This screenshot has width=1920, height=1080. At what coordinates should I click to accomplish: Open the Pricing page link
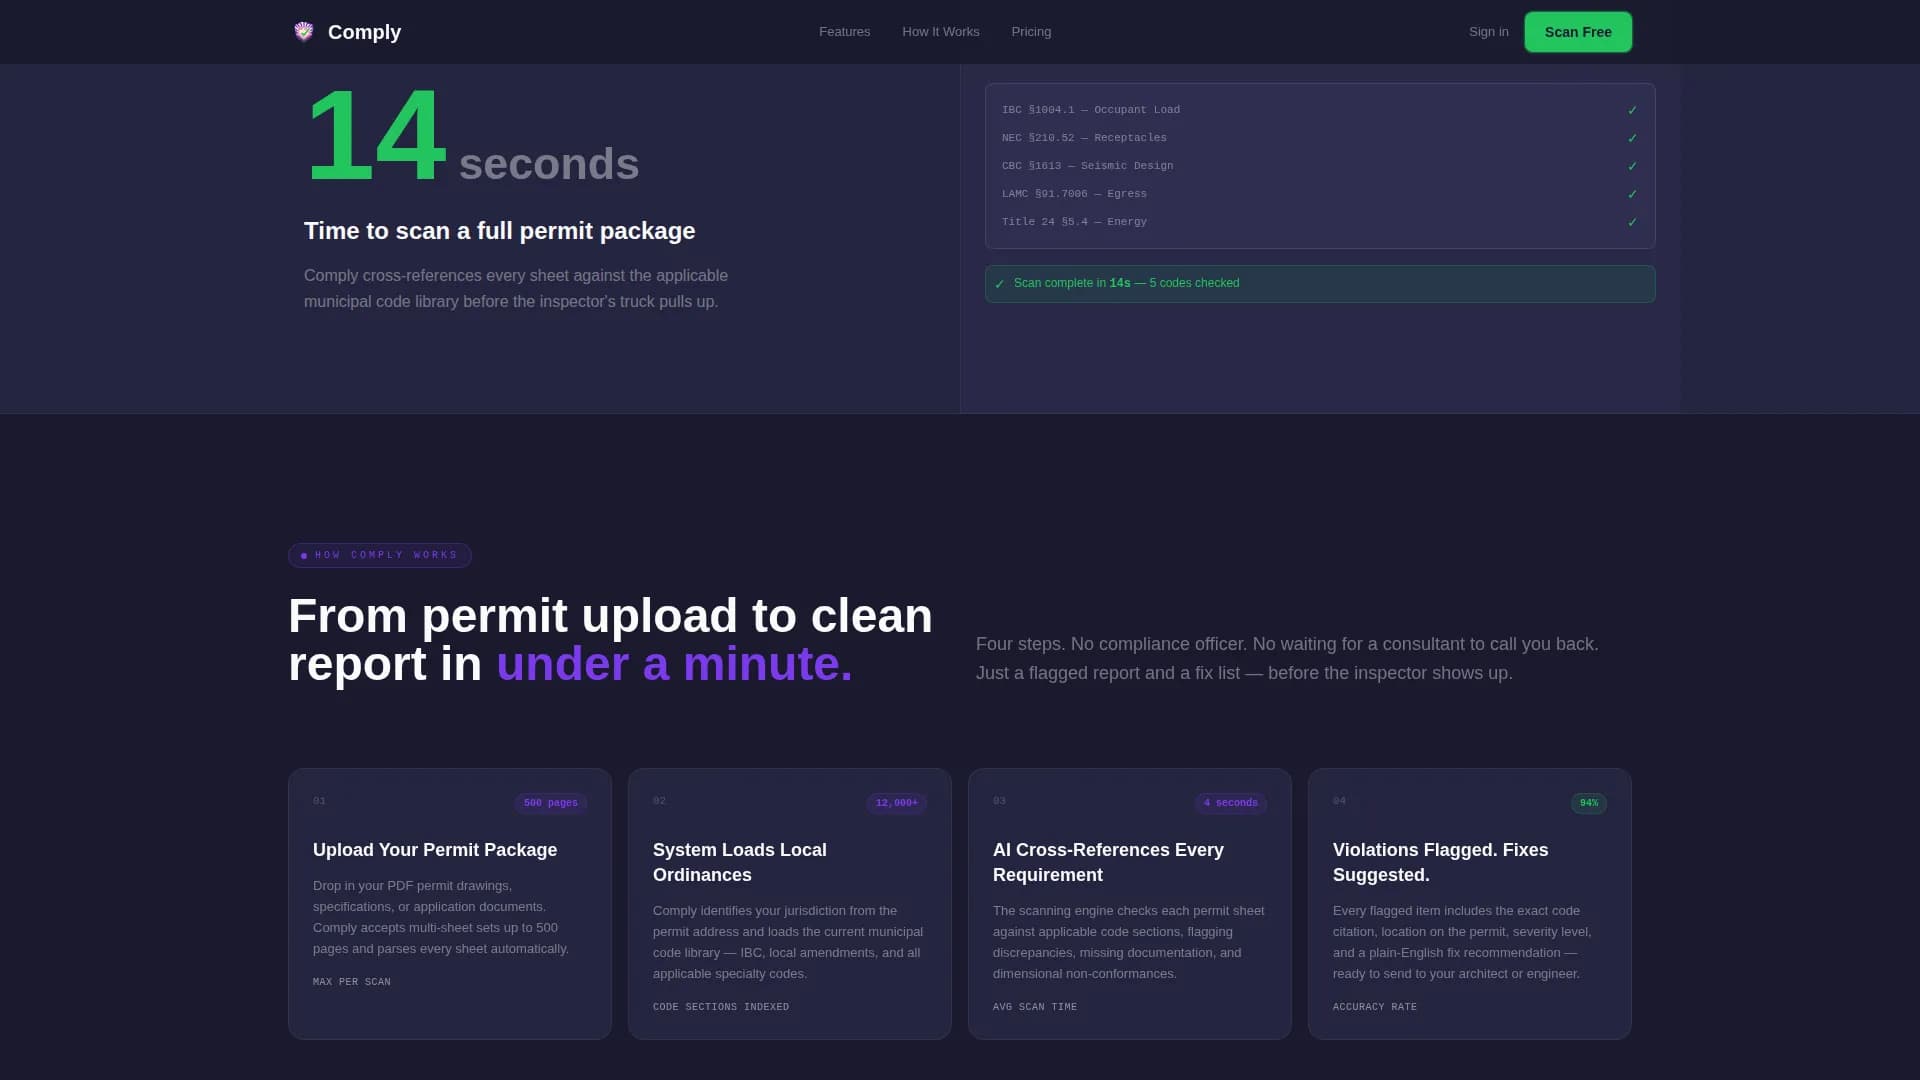click(x=1030, y=32)
